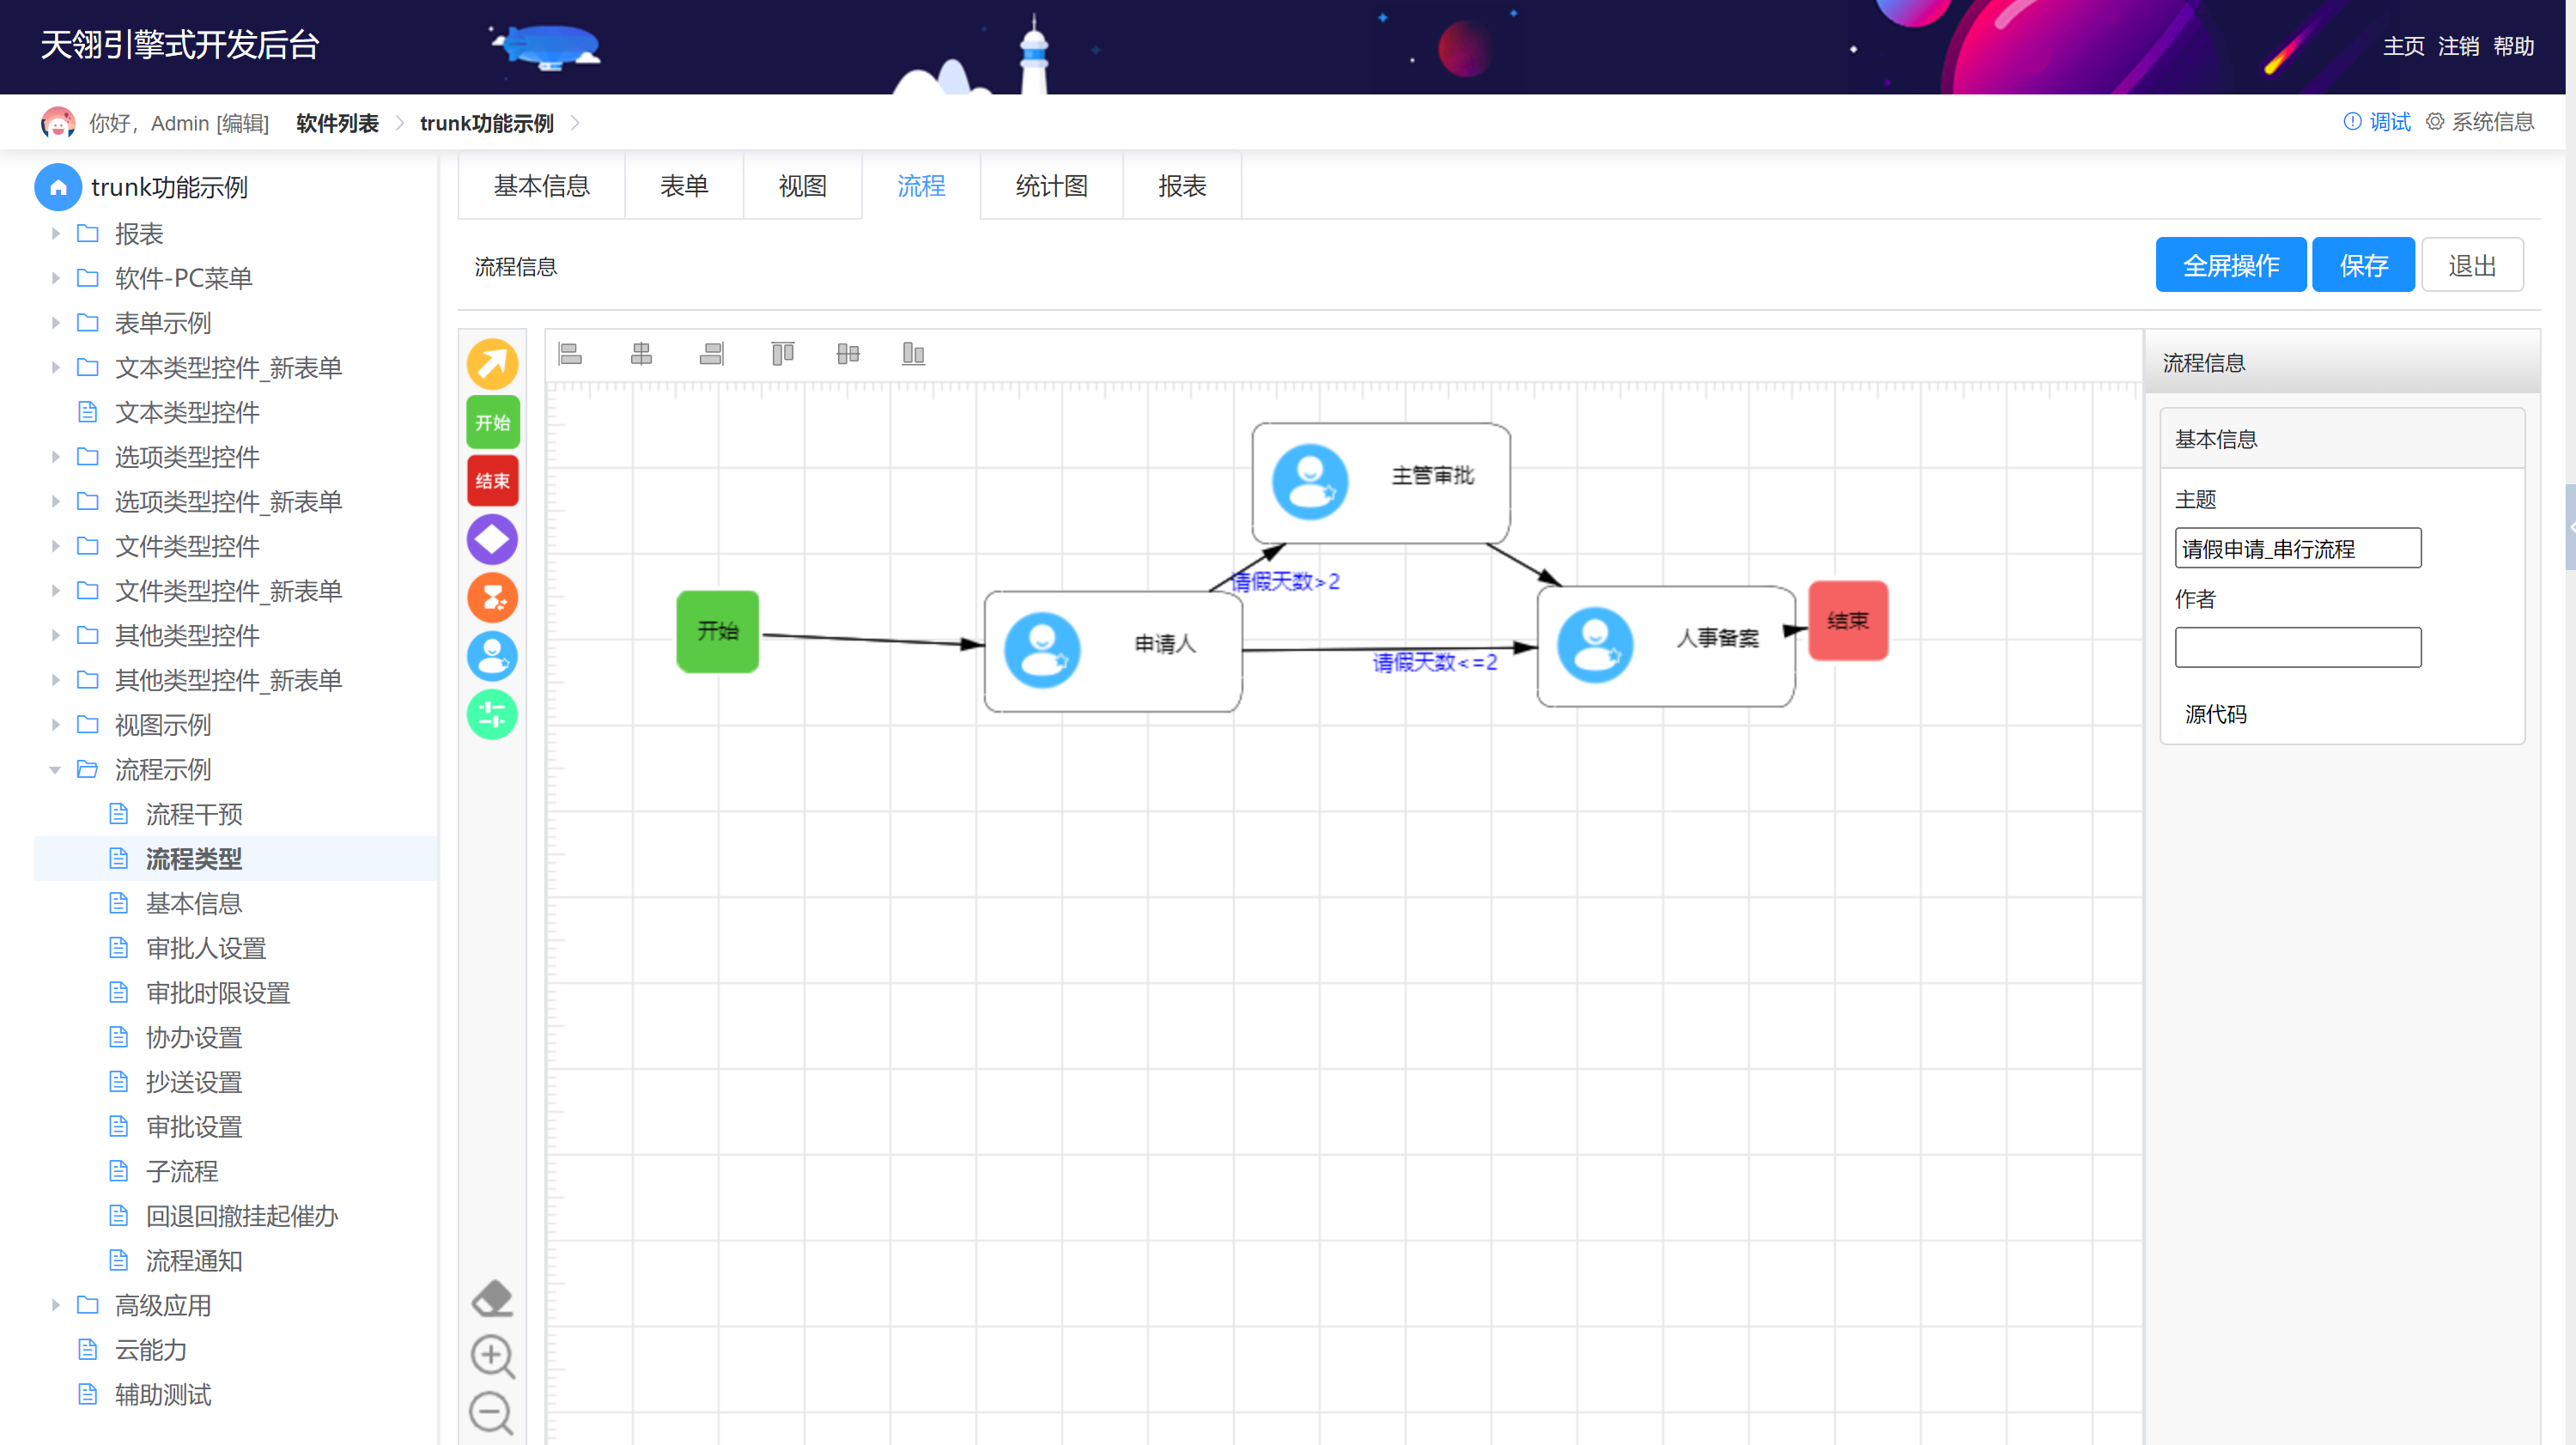Viewport: 2576px width, 1445px height.
Task: Switch to the 表单 tab
Action: [x=684, y=186]
